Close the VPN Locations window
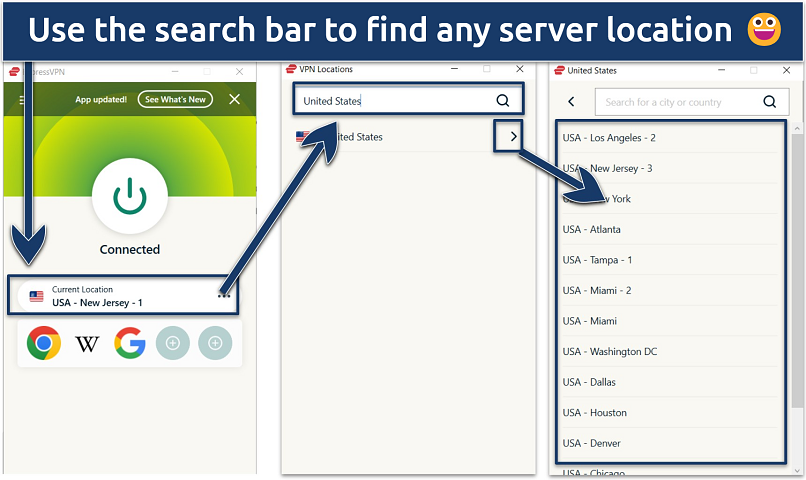Image resolution: width=806 pixels, height=480 pixels. (x=520, y=69)
